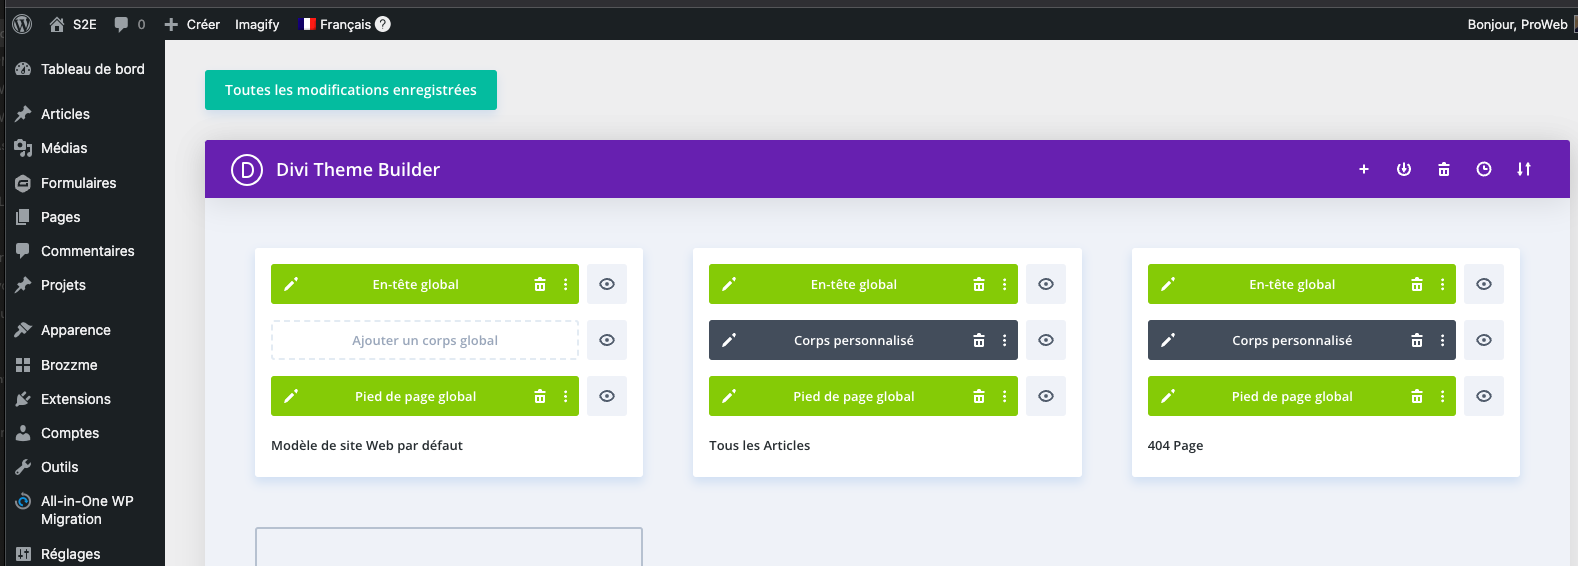Open Corps personnalisé options, Tous les Articles
This screenshot has width=1578, height=566.
(1004, 340)
